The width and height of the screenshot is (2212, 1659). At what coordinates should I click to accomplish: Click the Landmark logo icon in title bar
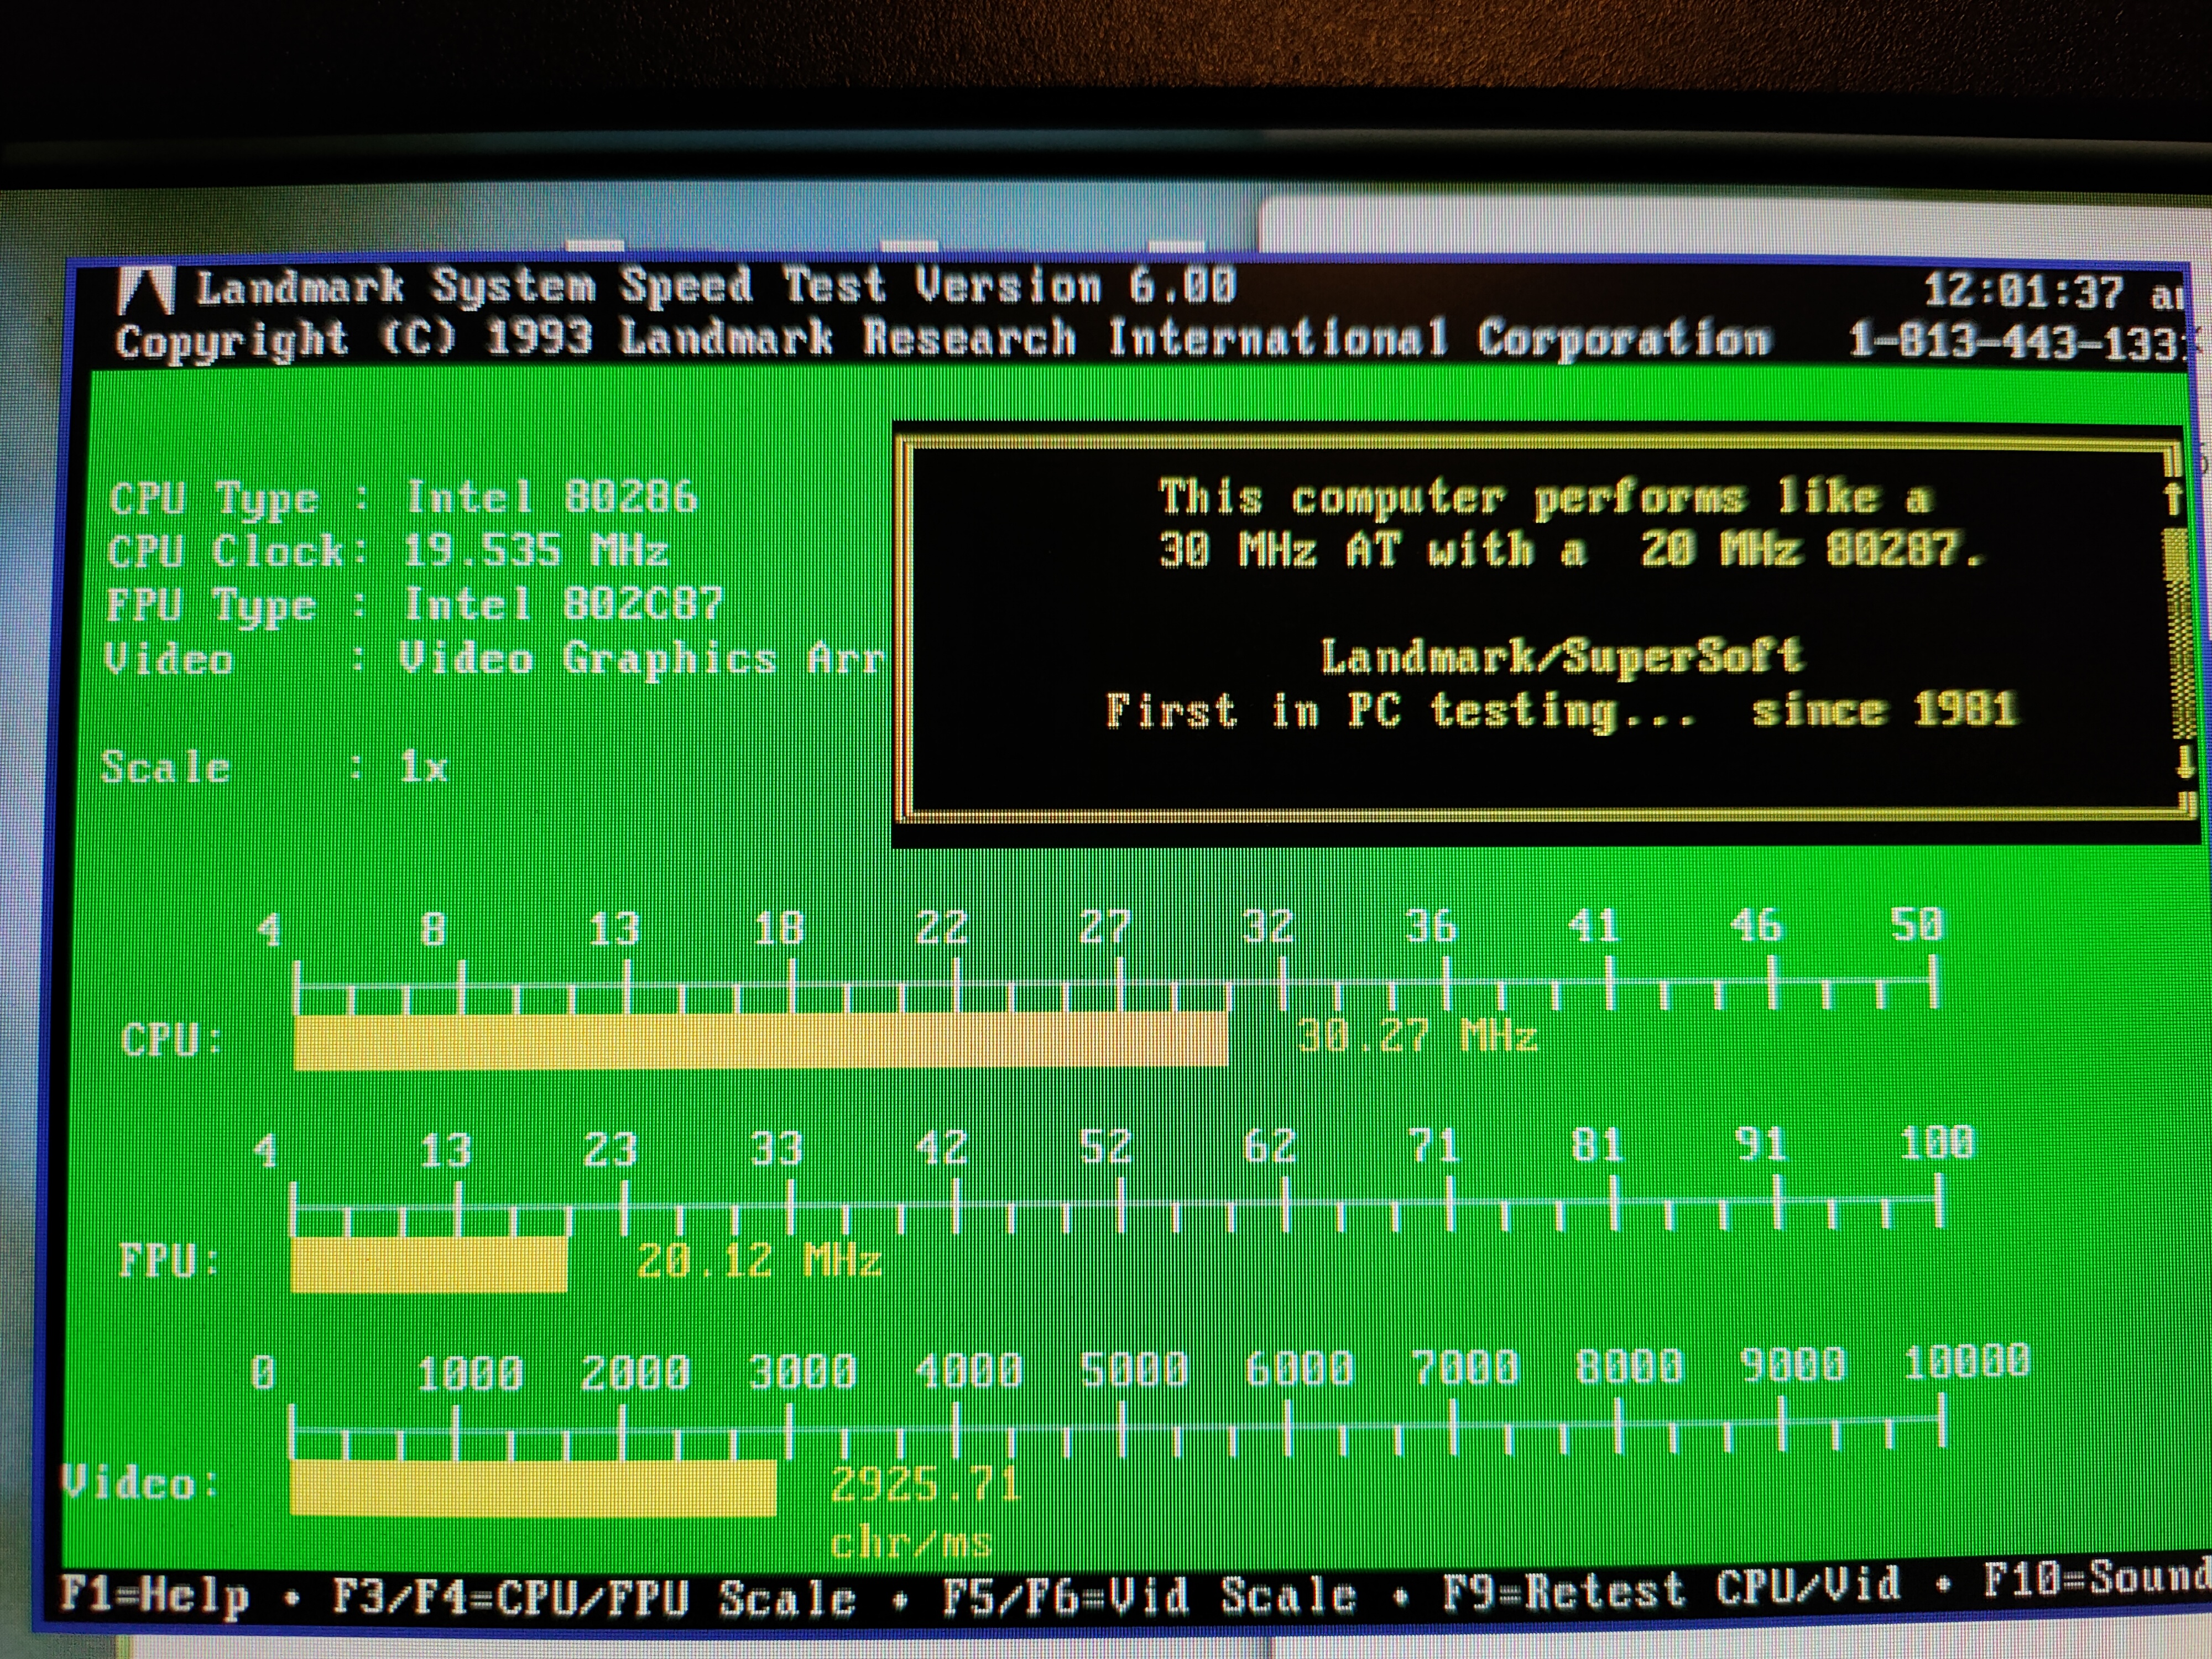[146, 290]
